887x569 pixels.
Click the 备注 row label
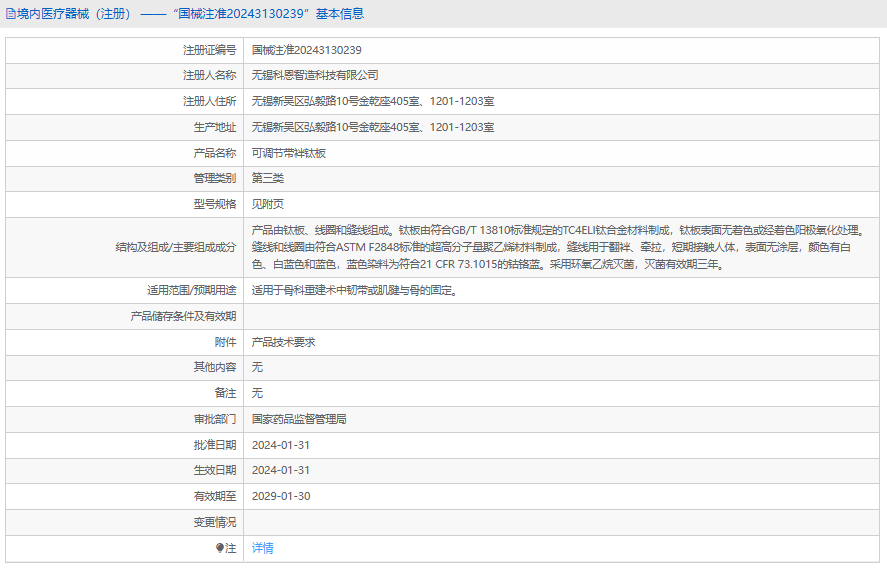point(226,393)
